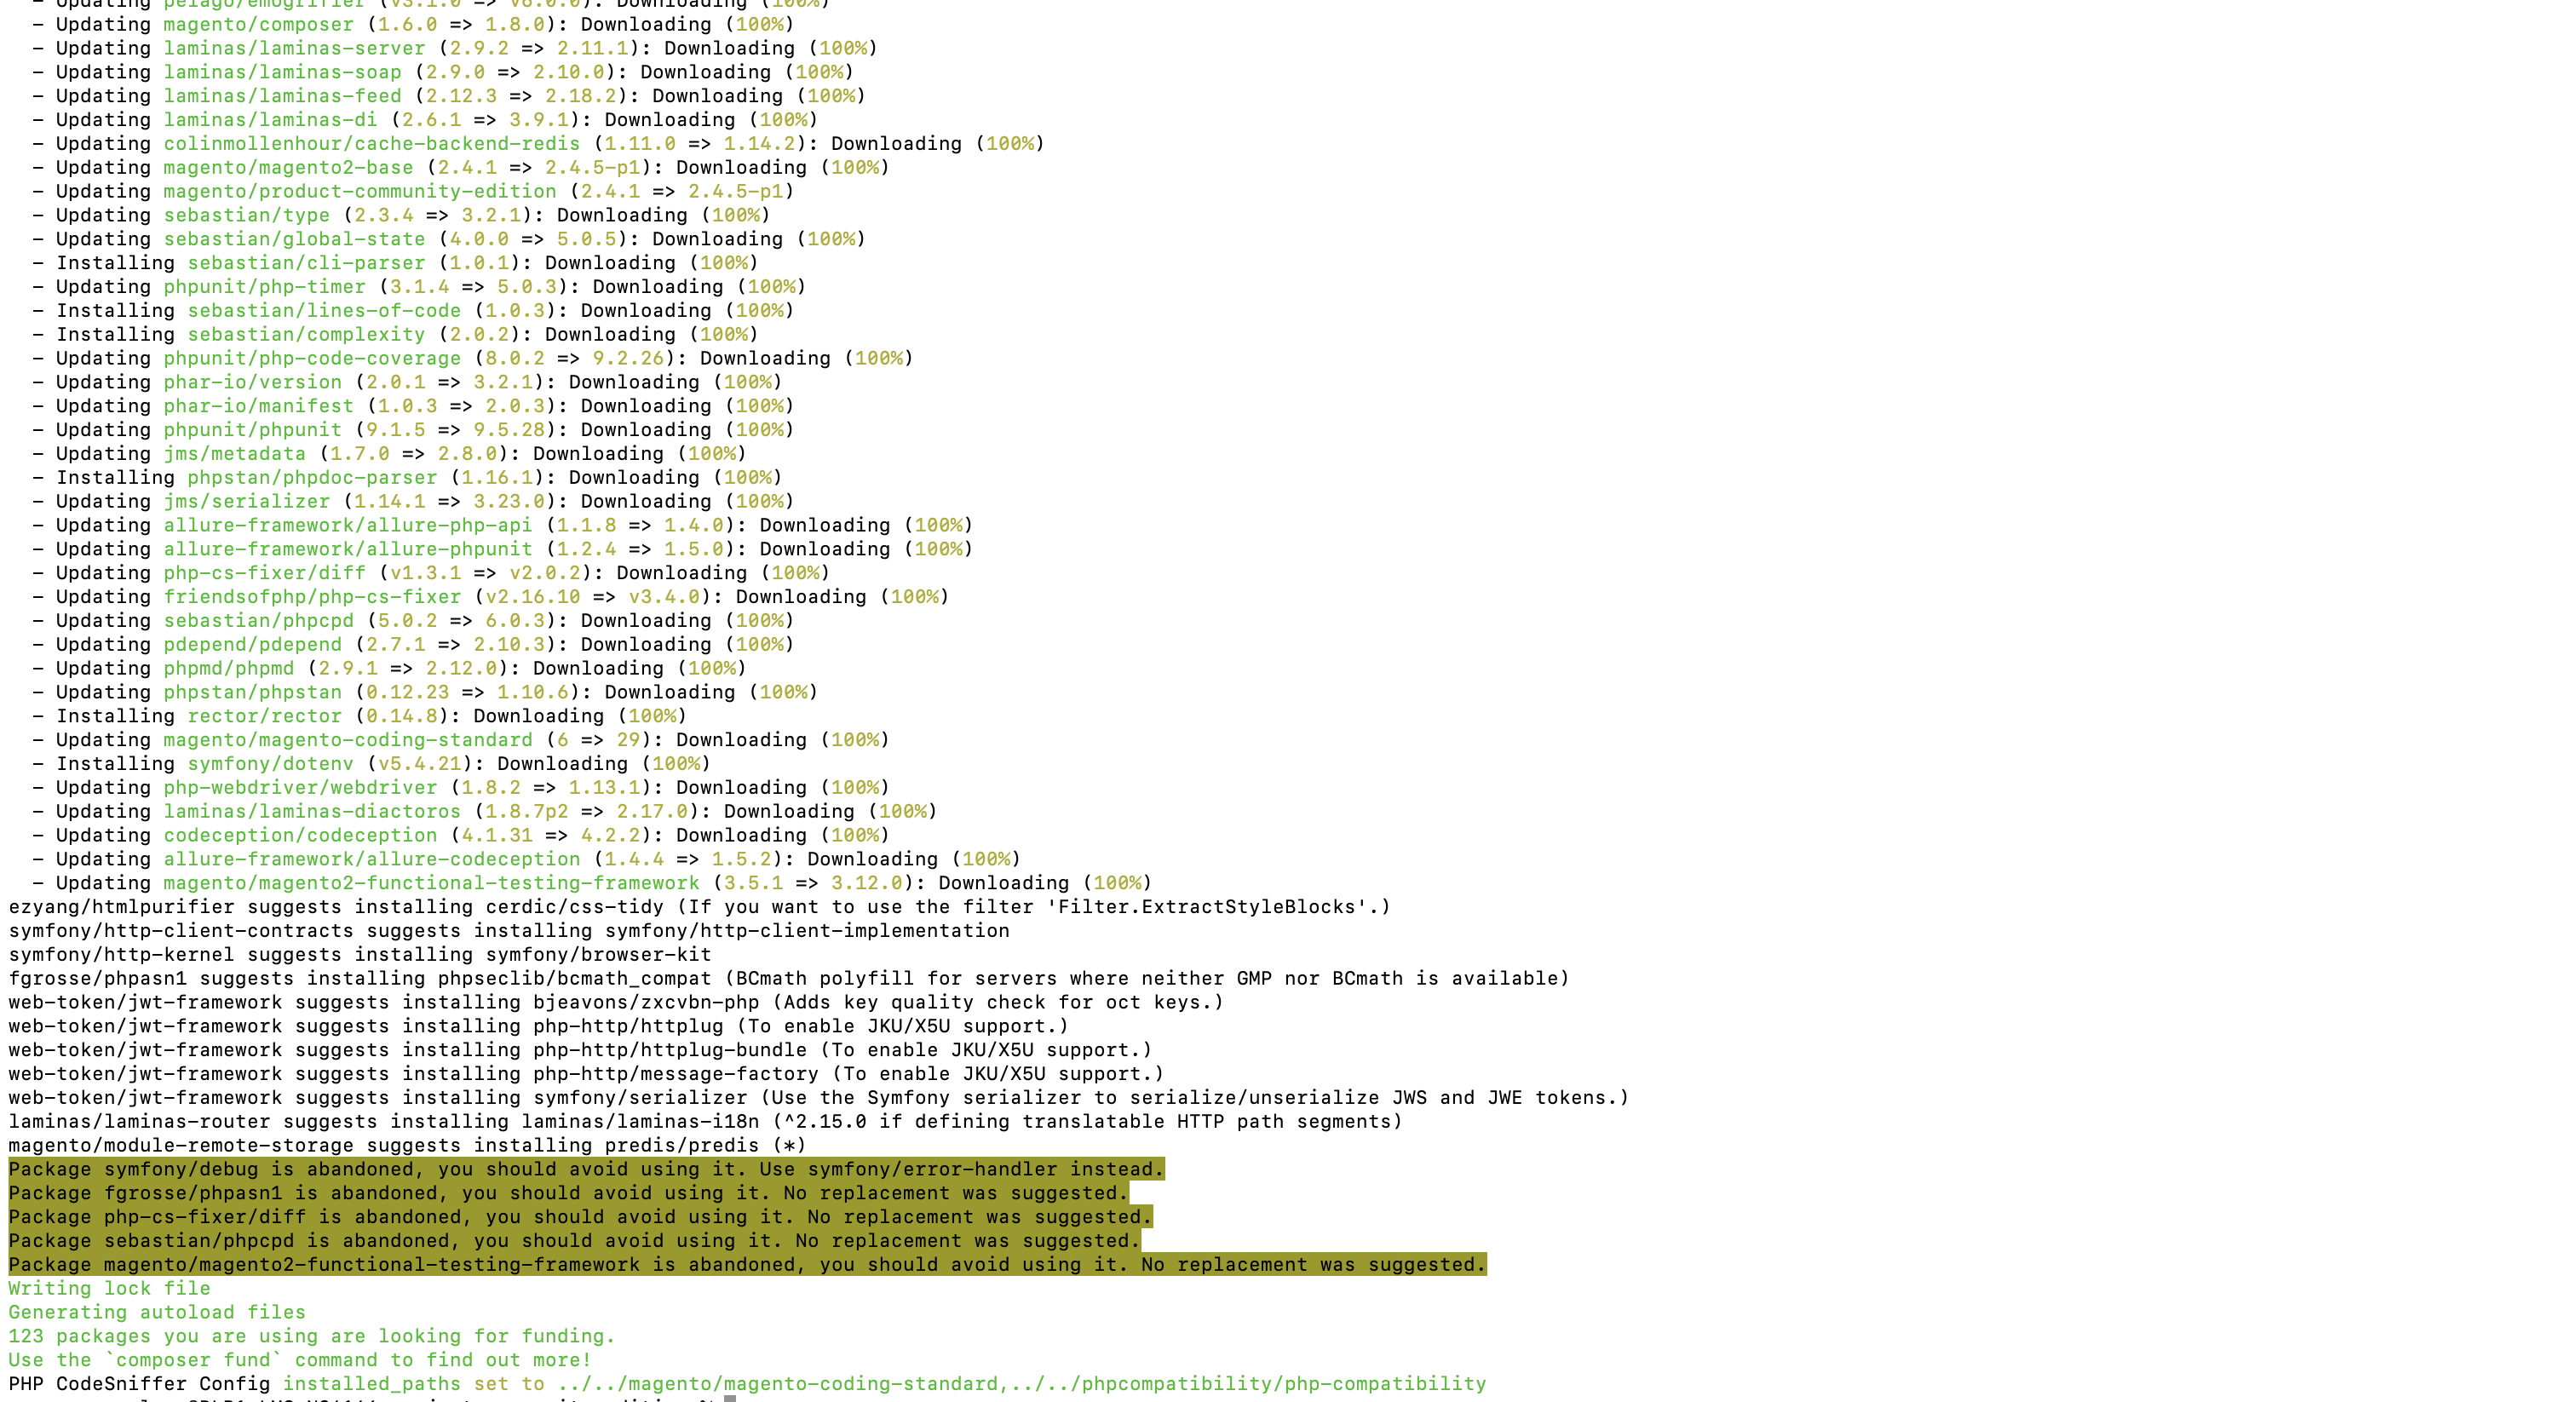The height and width of the screenshot is (1402, 2576).
Task: Click the PHP CodeSniffer Config installed_paths line
Action: coord(746,1384)
